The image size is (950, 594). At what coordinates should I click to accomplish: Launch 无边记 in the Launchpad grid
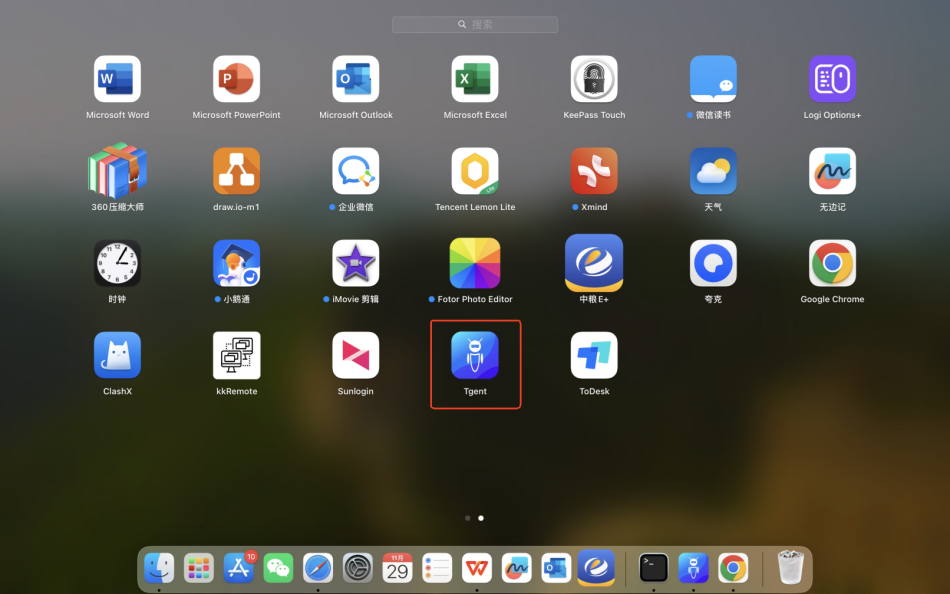click(832, 171)
